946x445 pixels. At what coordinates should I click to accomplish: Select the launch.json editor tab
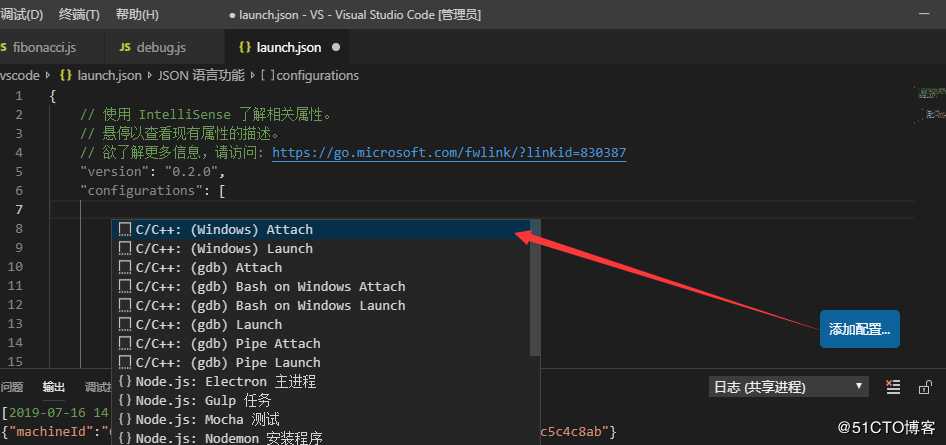pyautogui.click(x=287, y=47)
